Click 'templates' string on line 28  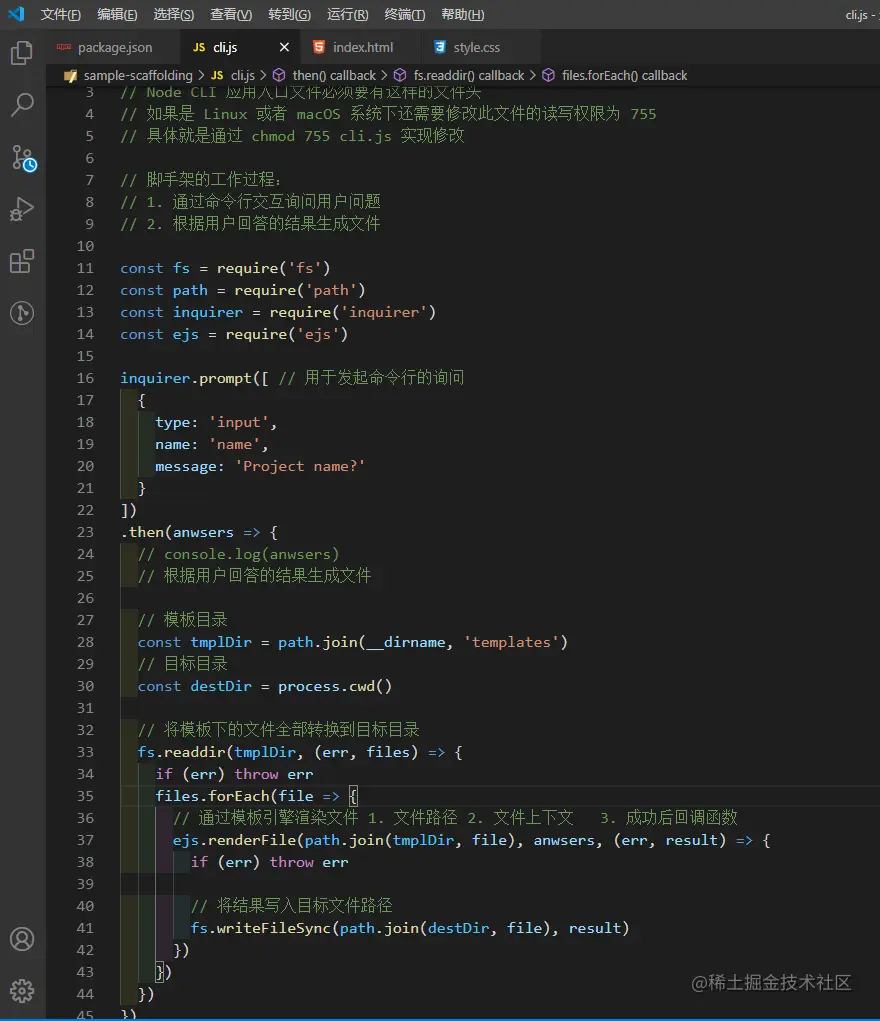click(511, 642)
